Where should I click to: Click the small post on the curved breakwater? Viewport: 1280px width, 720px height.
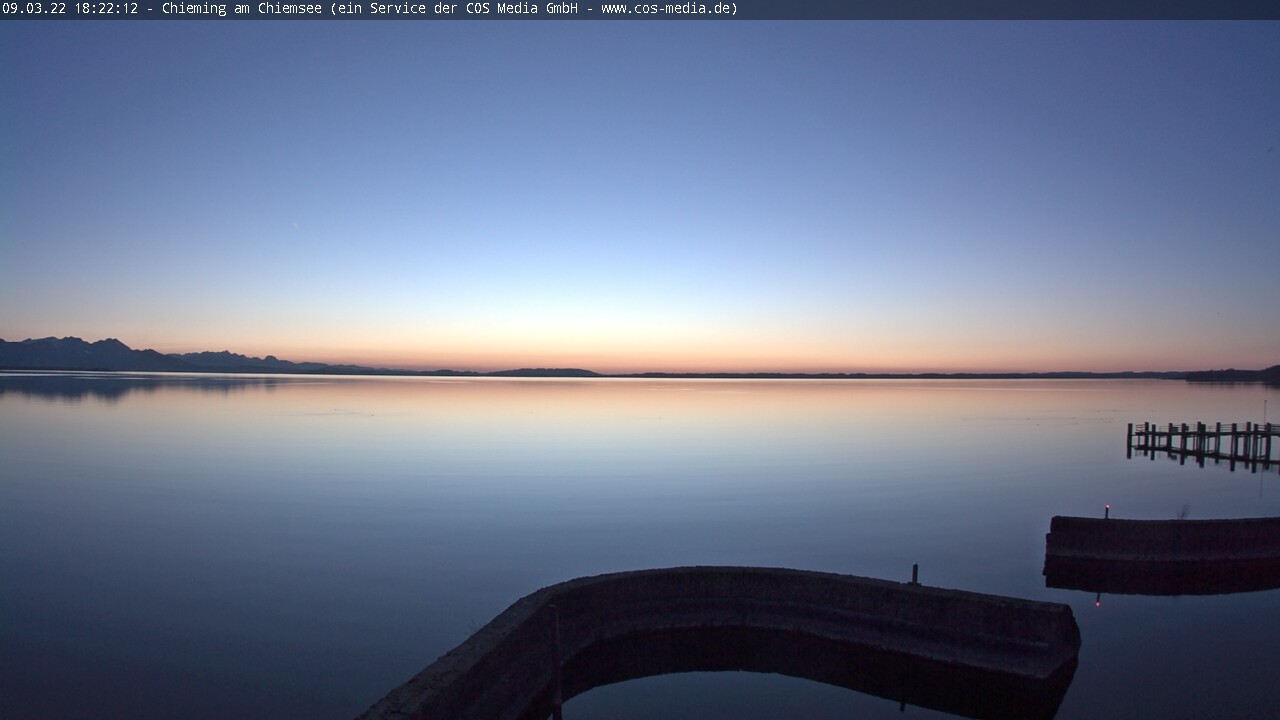[x=914, y=573]
